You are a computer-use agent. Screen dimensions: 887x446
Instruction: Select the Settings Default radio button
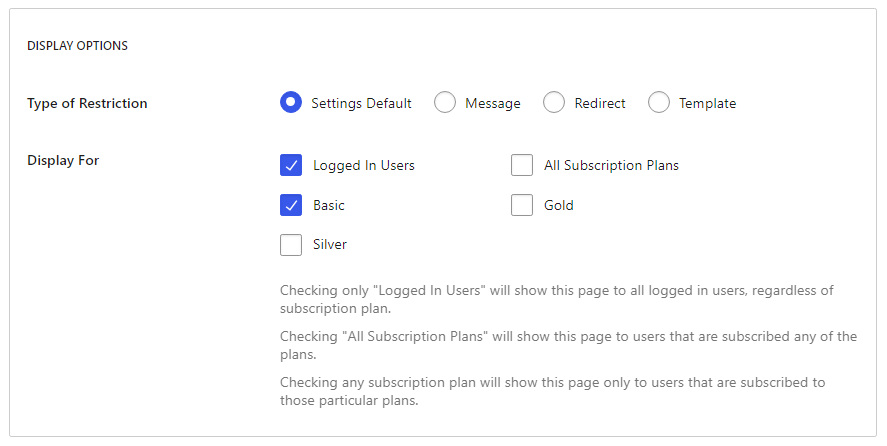coord(291,103)
